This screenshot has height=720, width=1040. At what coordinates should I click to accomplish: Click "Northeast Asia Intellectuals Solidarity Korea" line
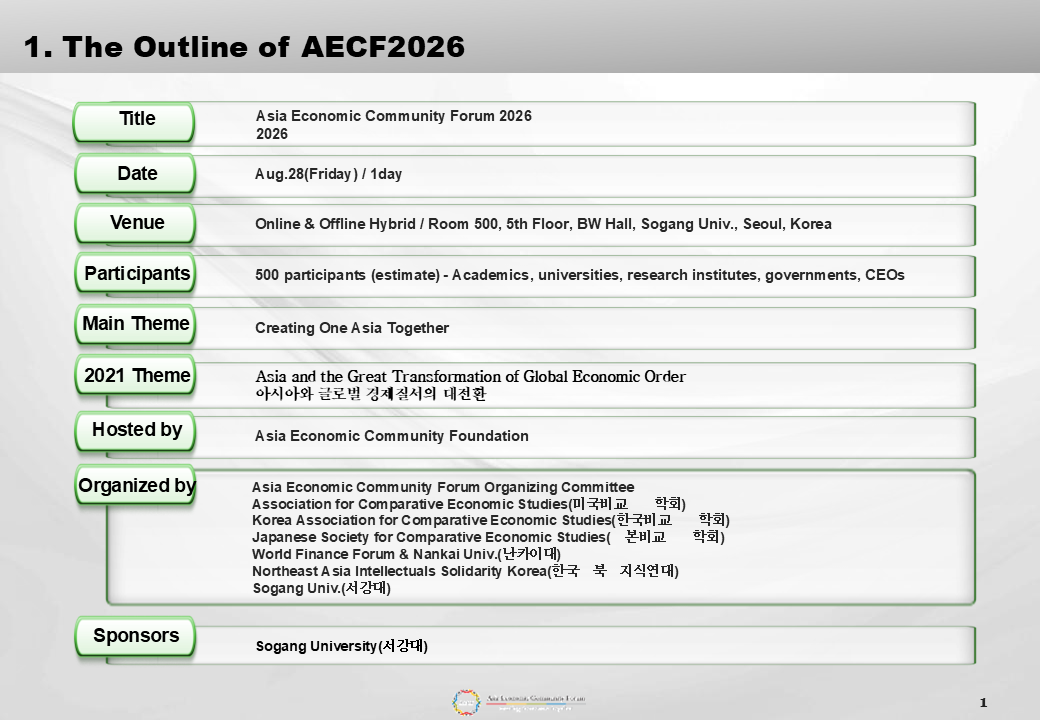point(466,571)
